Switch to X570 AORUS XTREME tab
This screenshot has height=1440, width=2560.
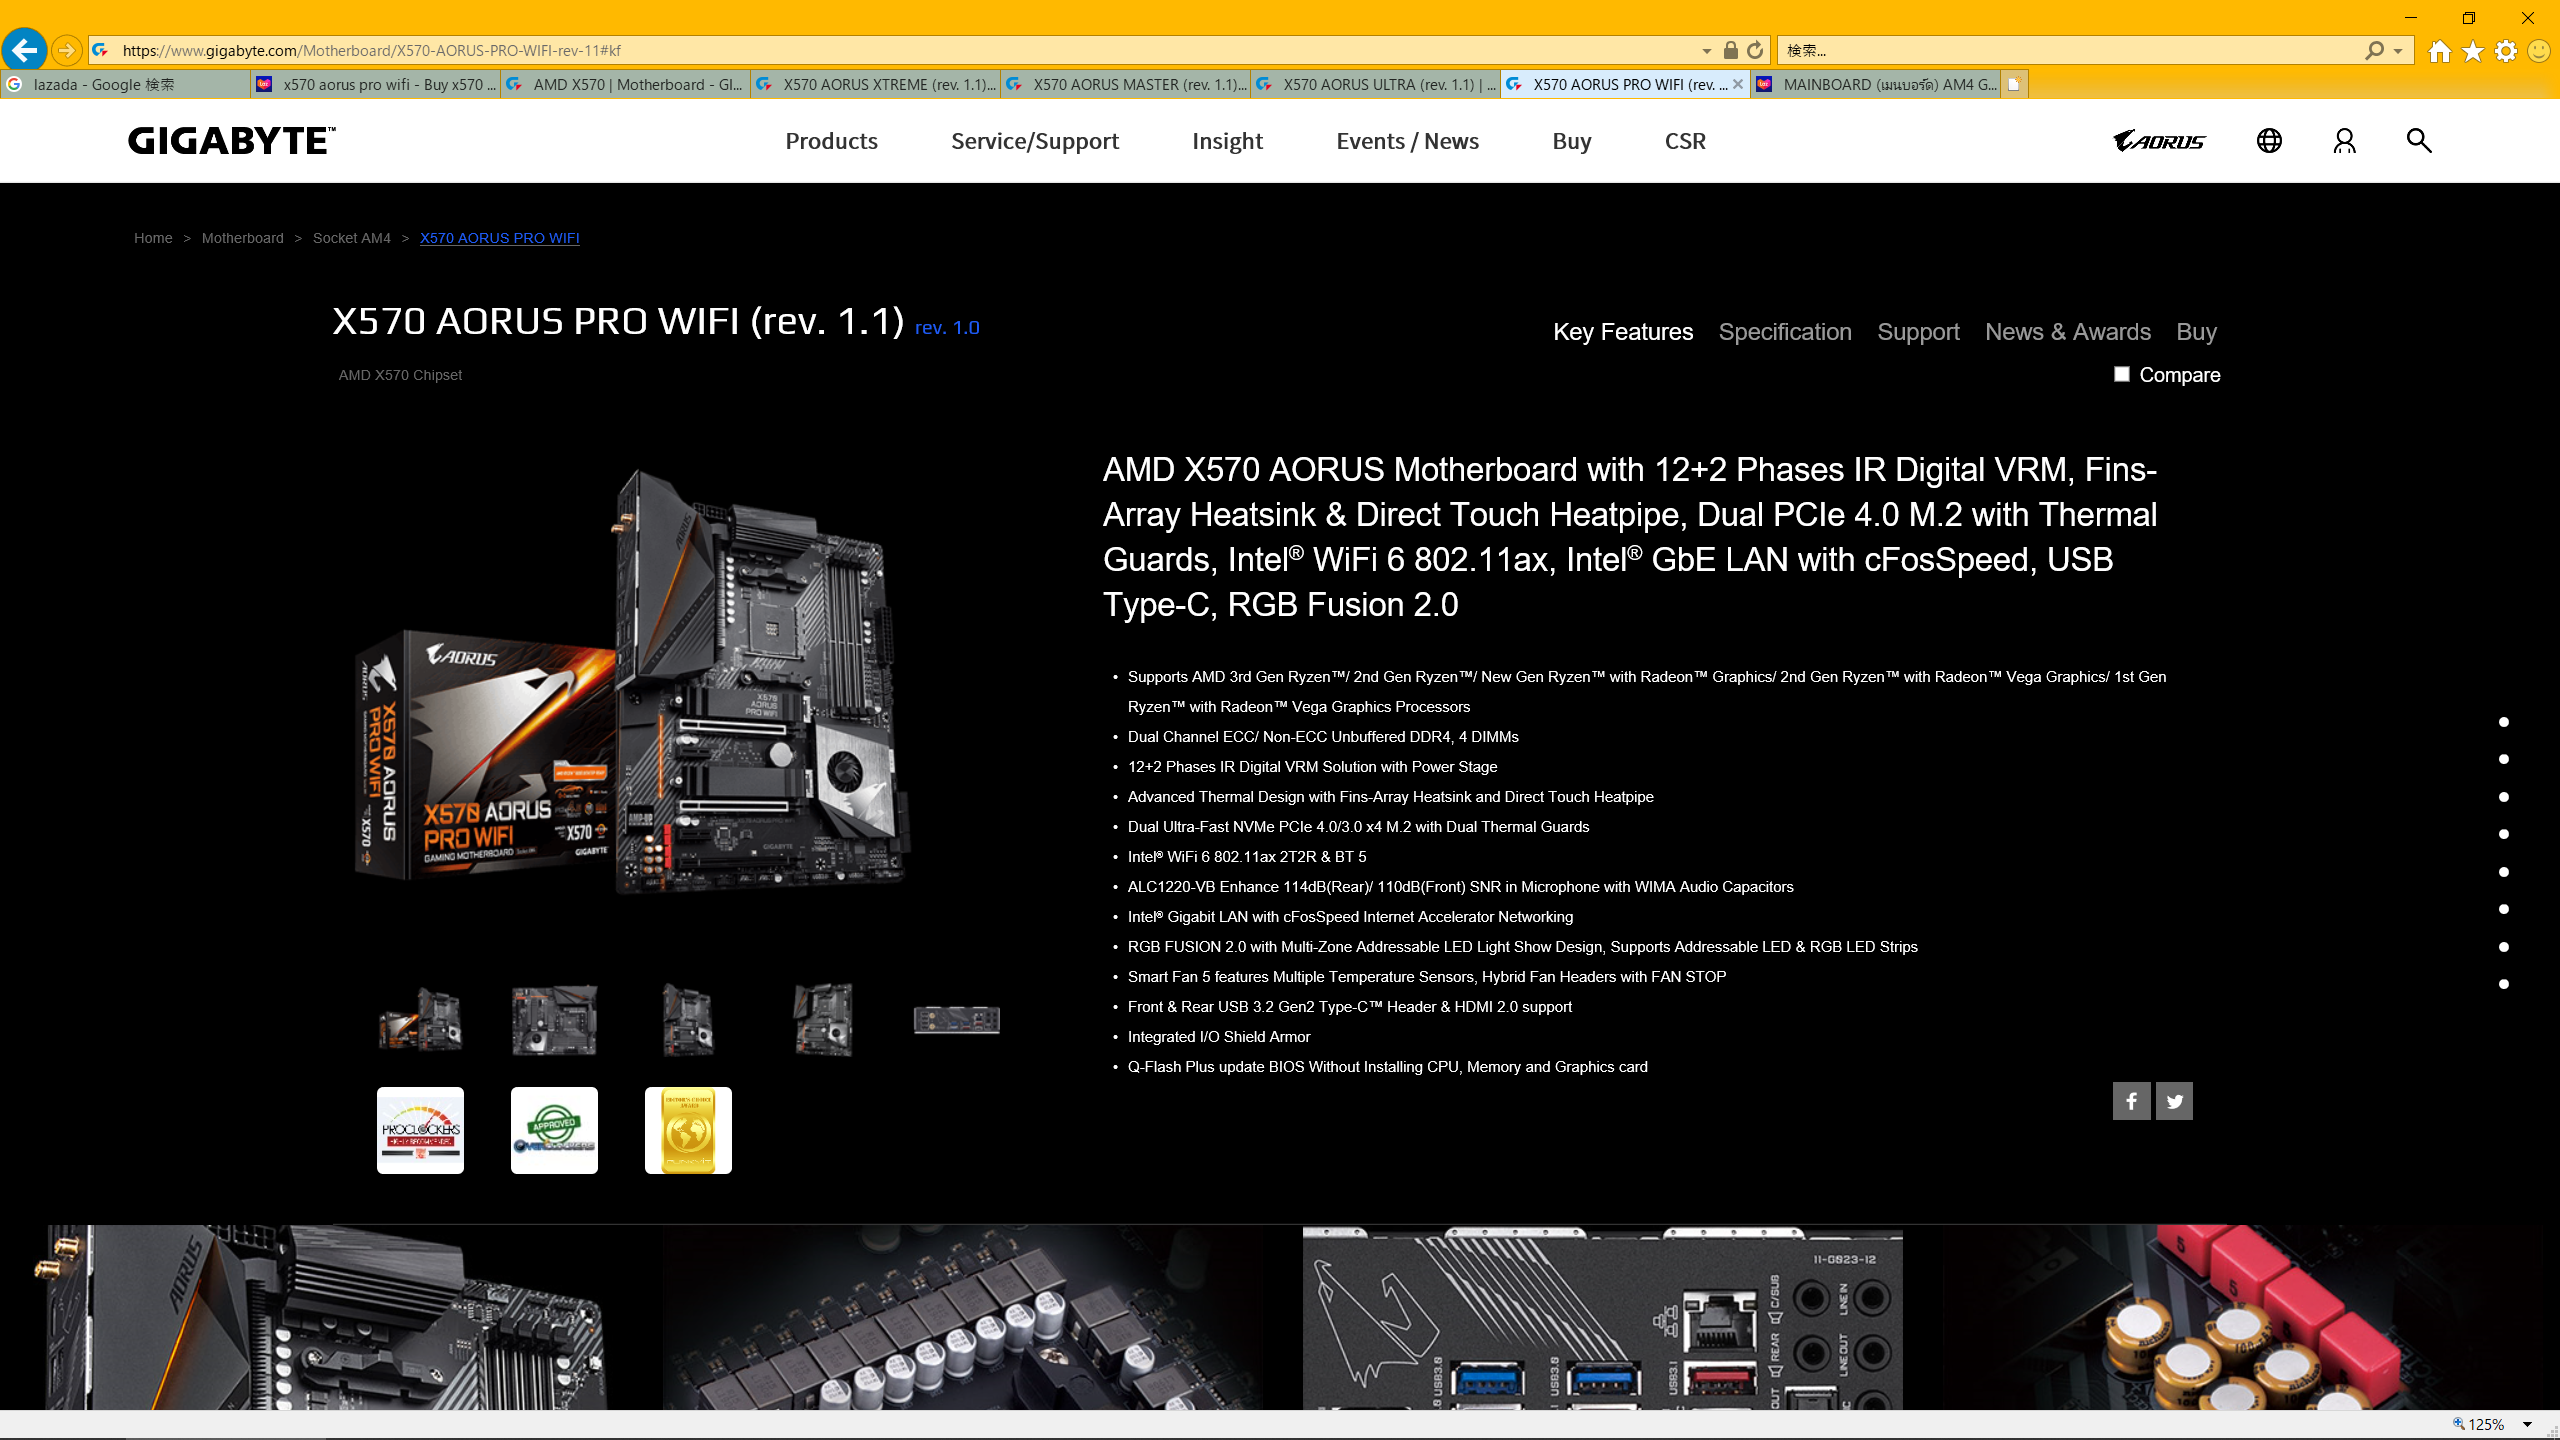875,85
